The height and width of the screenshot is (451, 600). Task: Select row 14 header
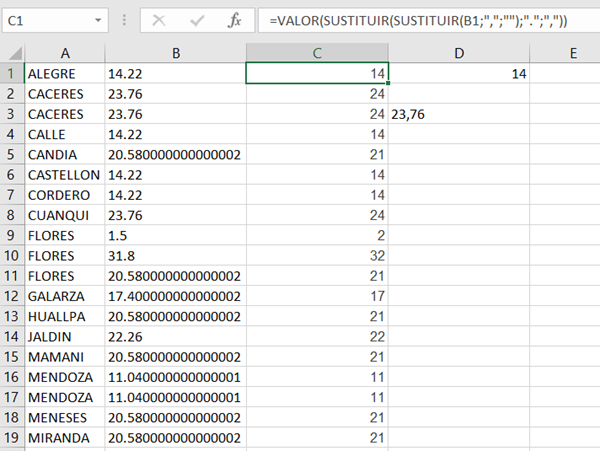pyautogui.click(x=11, y=337)
